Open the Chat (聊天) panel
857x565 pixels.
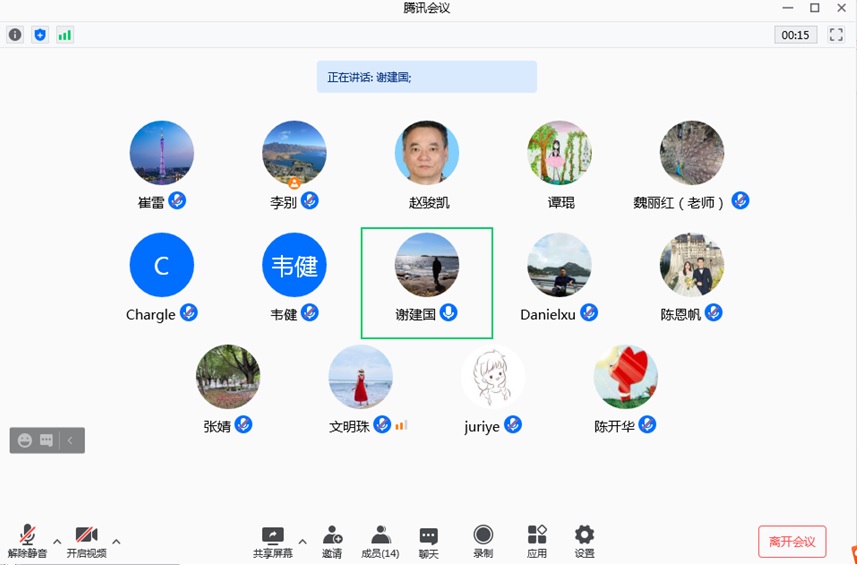428,541
